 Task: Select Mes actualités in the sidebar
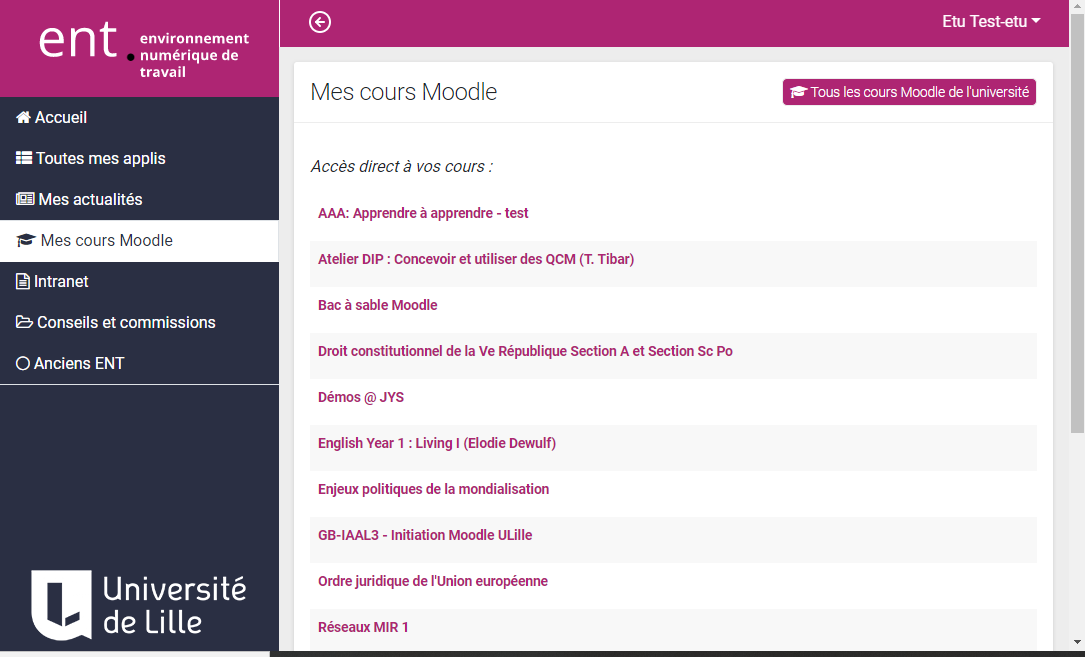tap(90, 199)
